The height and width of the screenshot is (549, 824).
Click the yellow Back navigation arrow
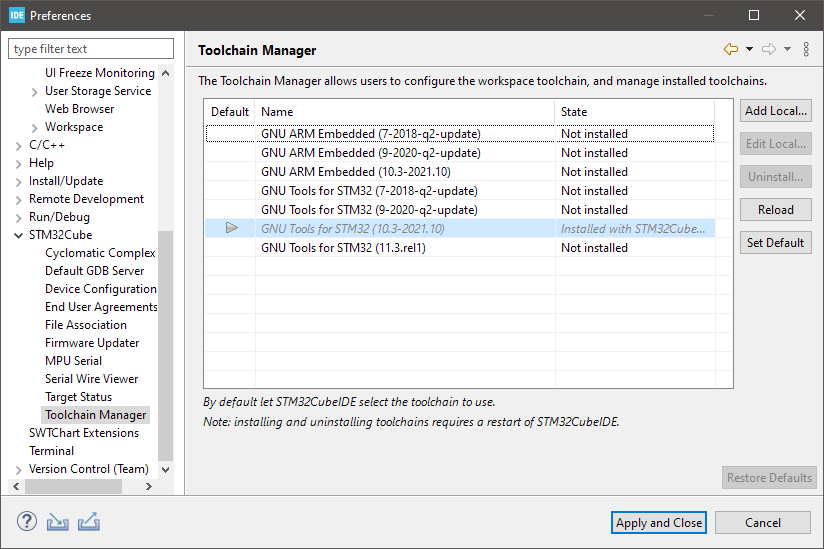tap(730, 49)
